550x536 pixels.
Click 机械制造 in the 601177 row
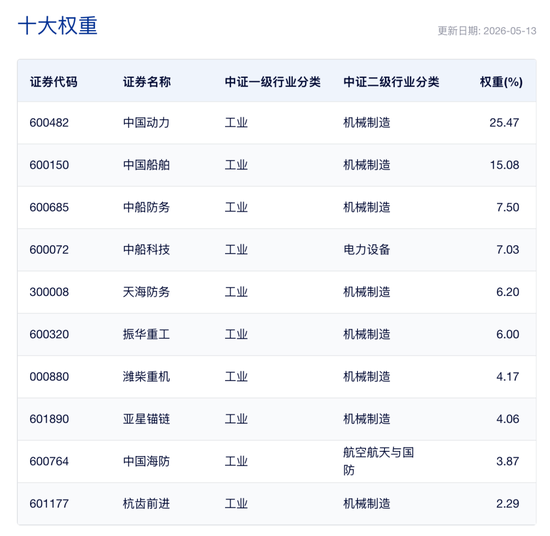pos(367,504)
